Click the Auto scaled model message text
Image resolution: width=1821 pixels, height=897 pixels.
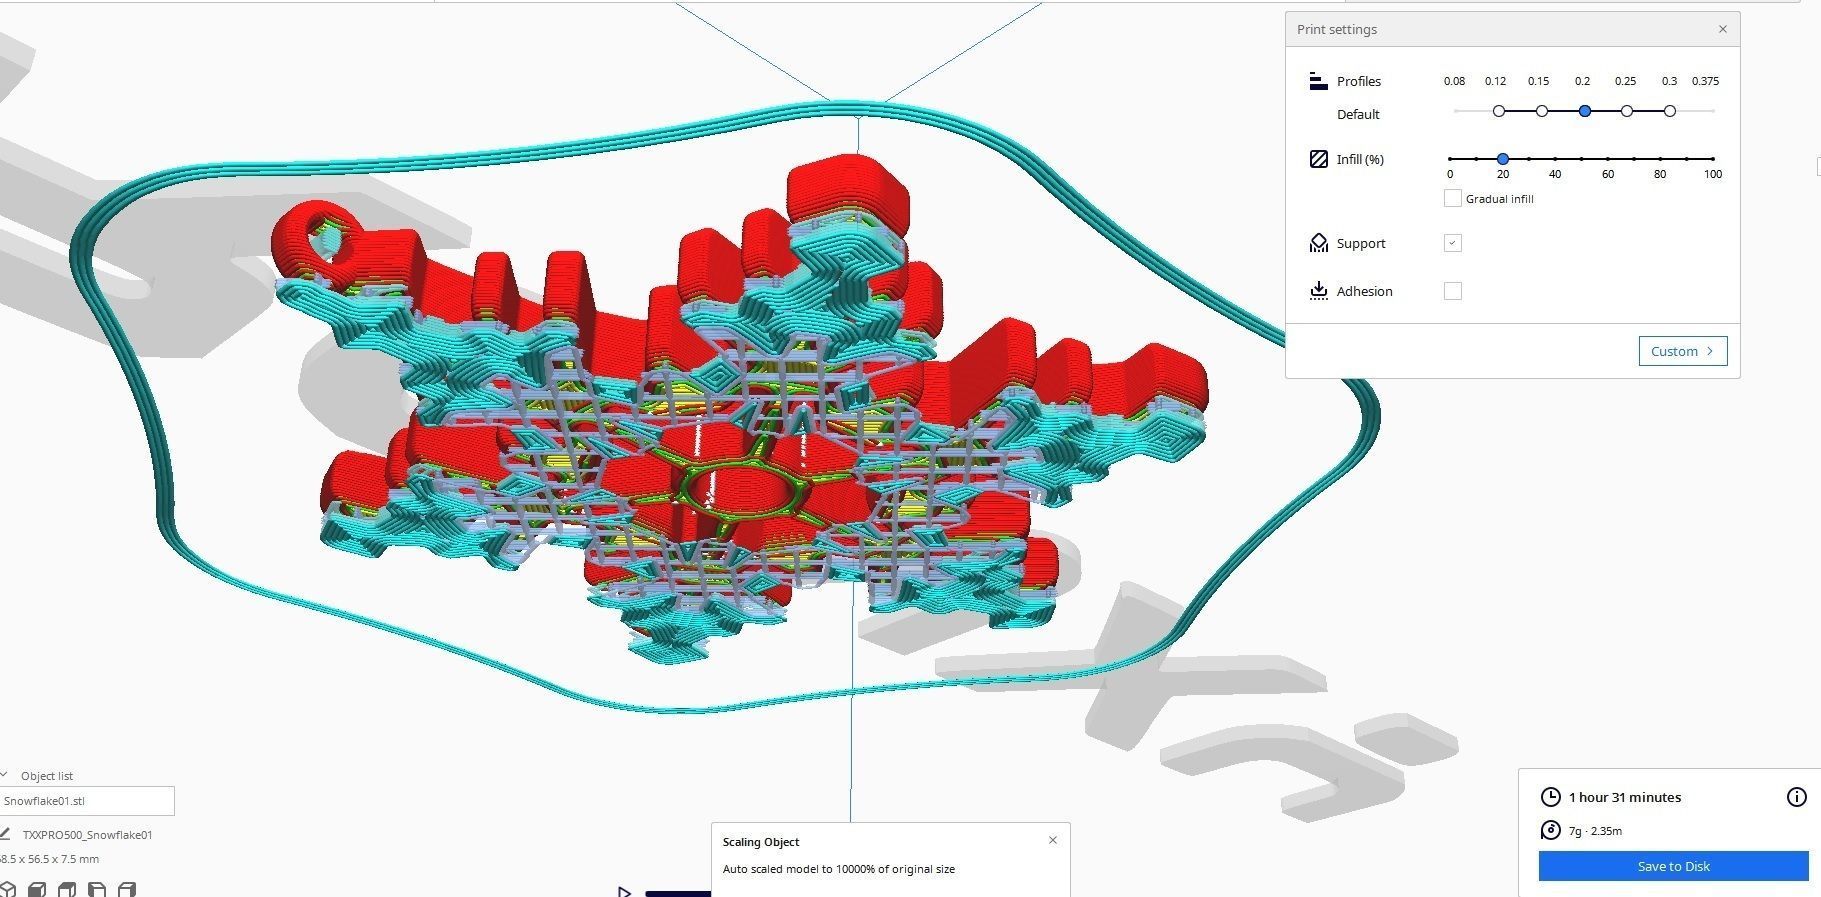tap(838, 869)
